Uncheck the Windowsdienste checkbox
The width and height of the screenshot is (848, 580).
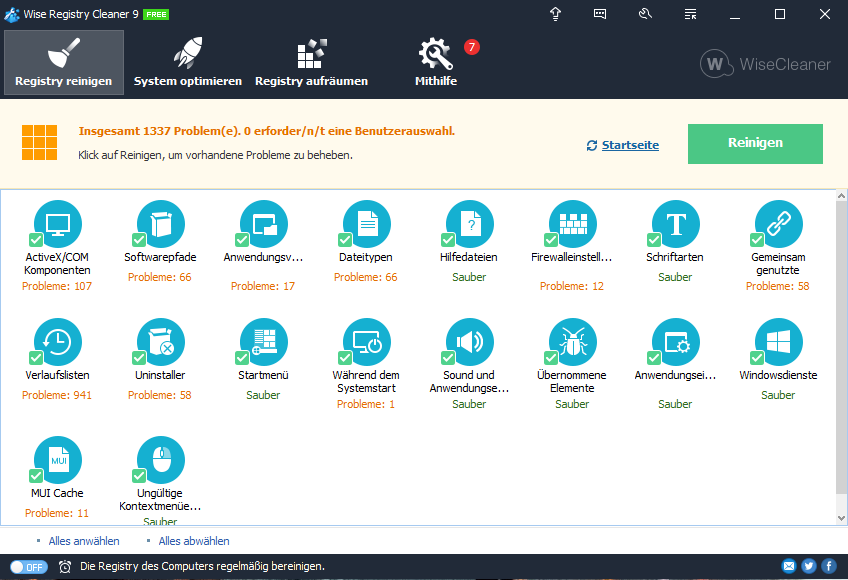[x=757, y=358]
